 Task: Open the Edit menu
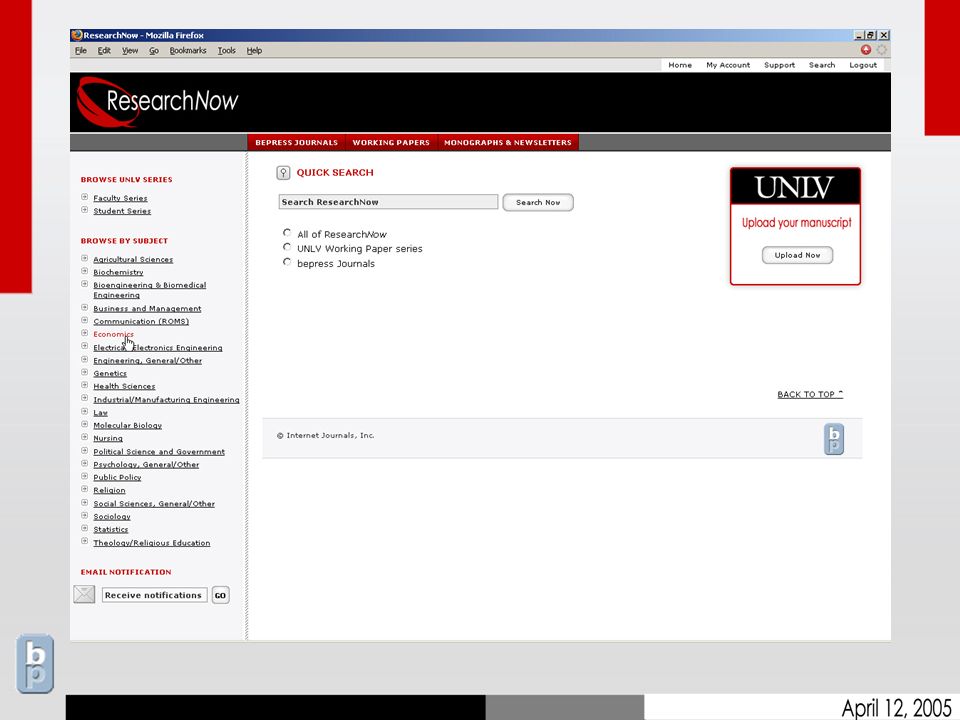pyautogui.click(x=104, y=51)
